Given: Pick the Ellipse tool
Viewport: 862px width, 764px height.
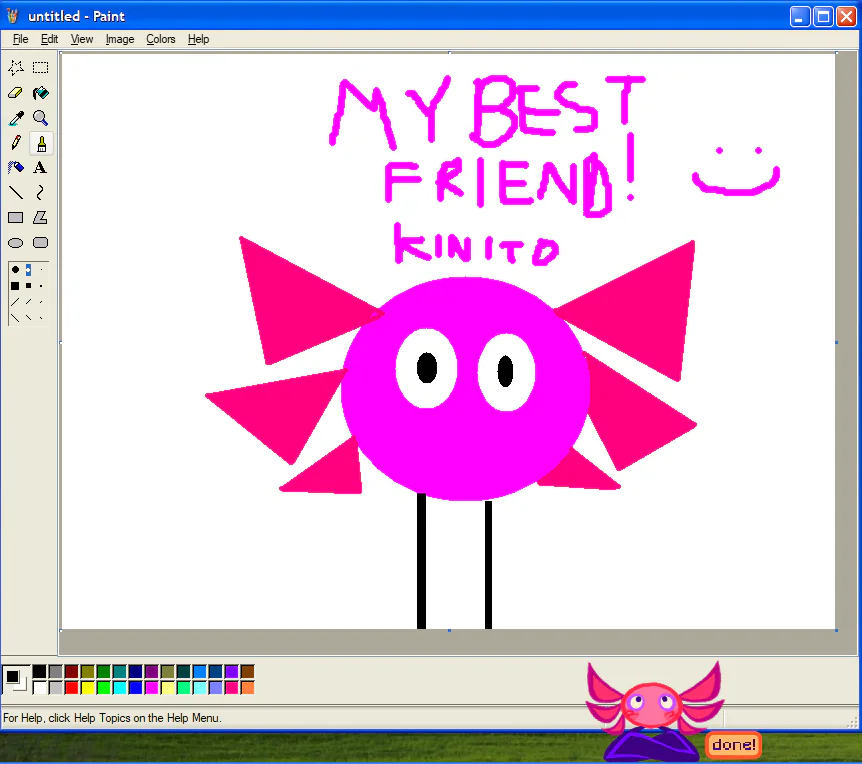Looking at the screenshot, I should tap(16, 242).
